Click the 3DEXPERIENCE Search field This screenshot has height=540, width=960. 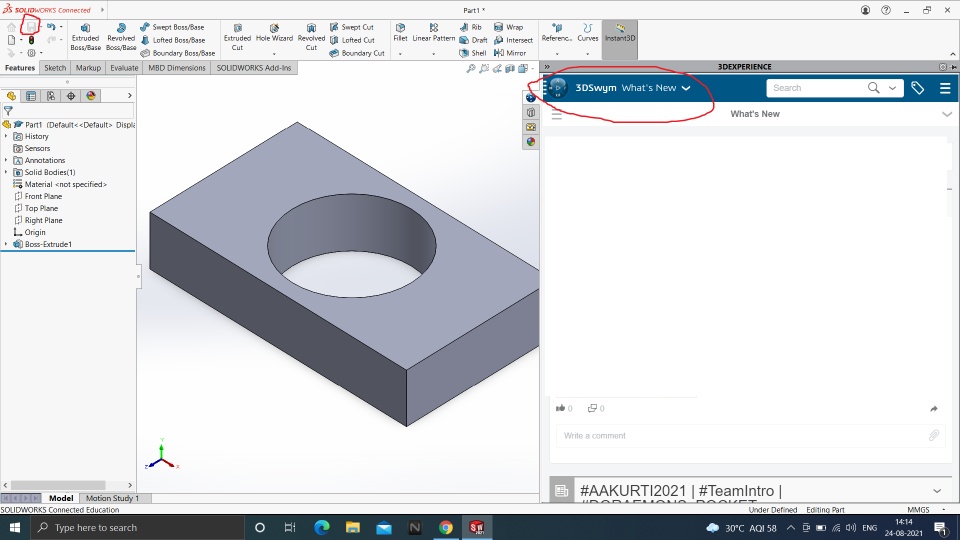[x=817, y=88]
